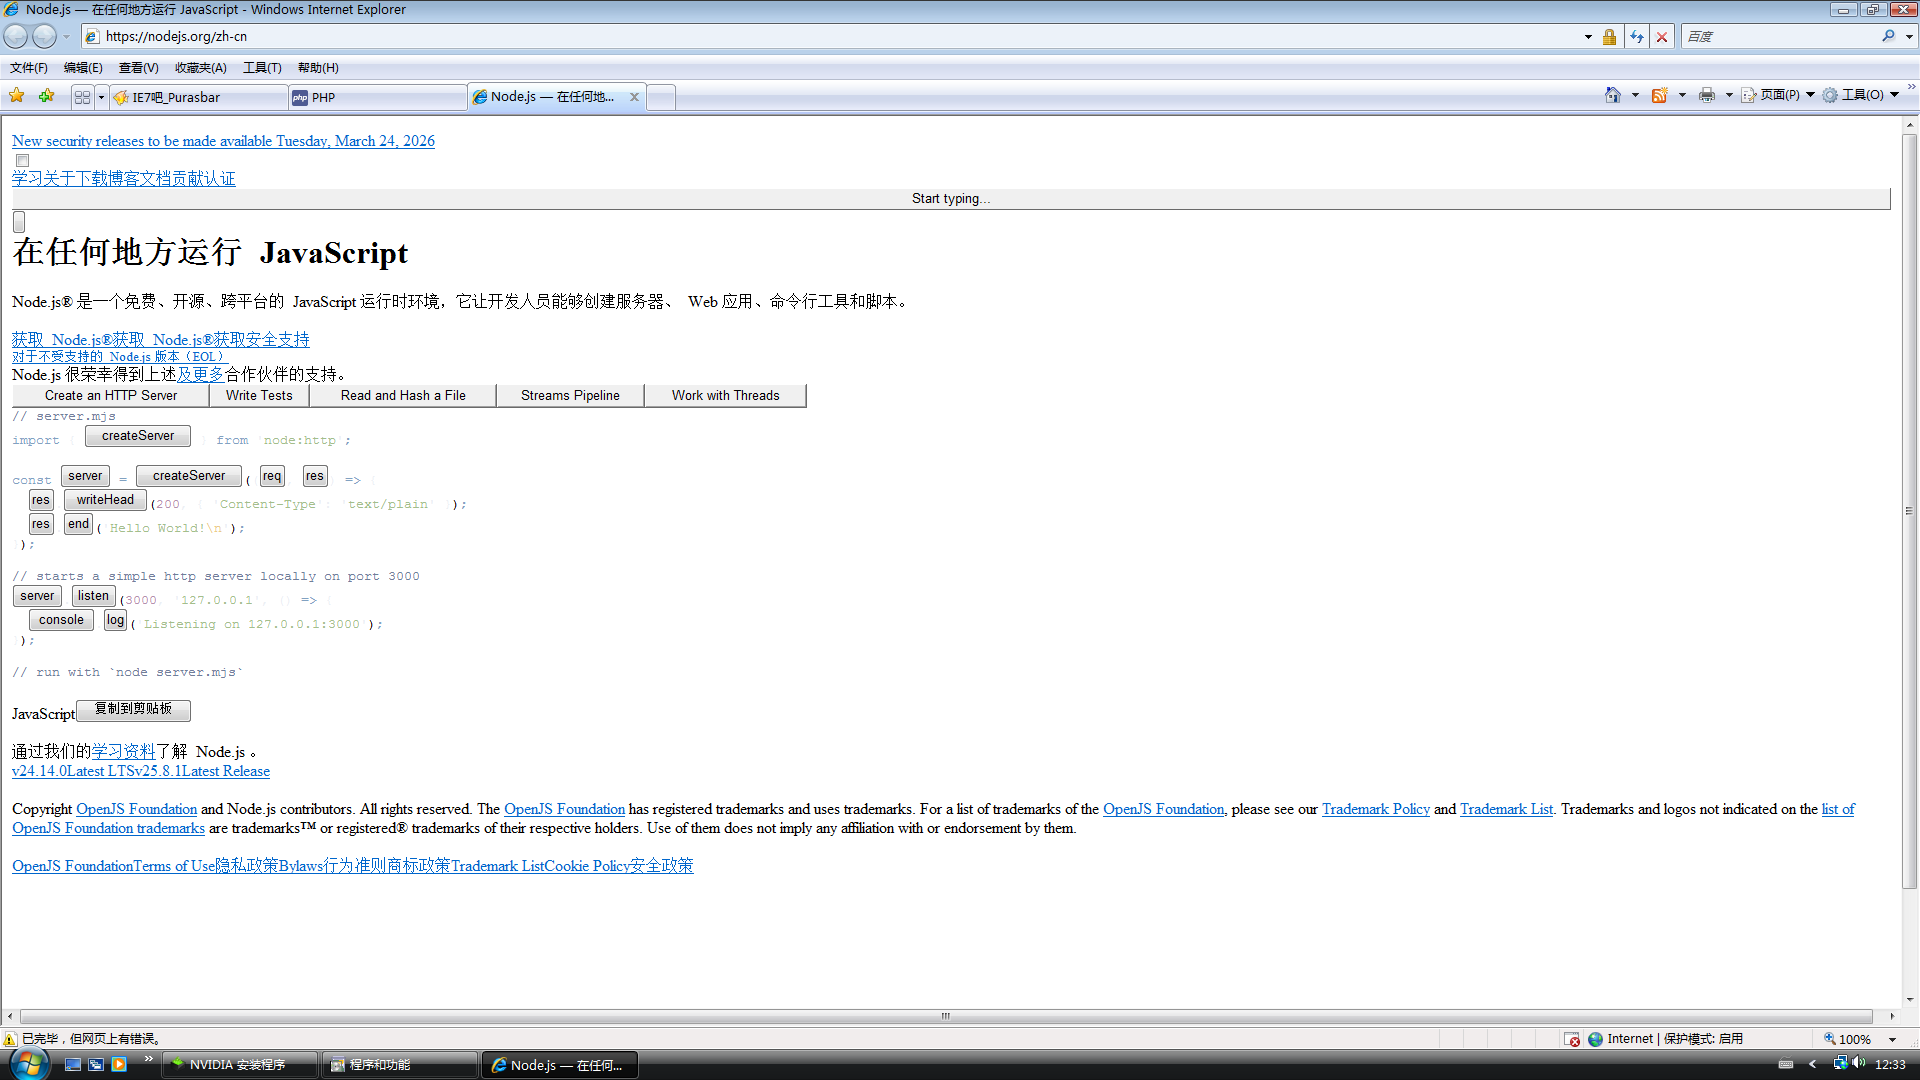The image size is (1920, 1080).
Task: Click Add to Favorites star-plus icon
Action: coord(46,96)
